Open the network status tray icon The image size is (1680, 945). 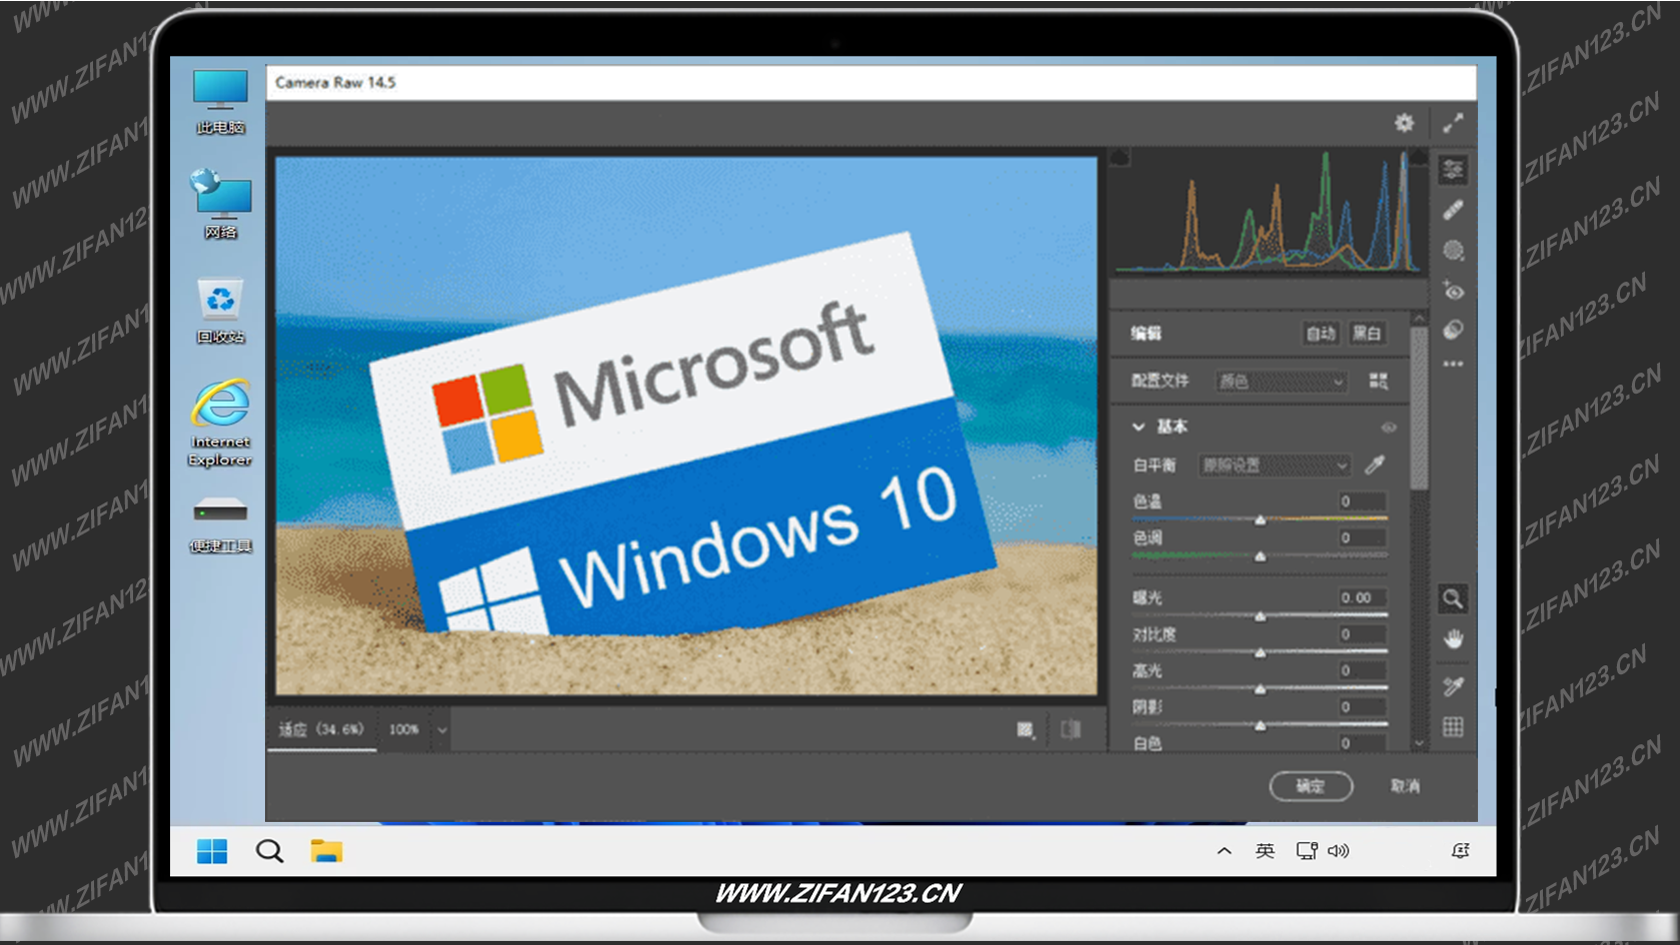(x=1306, y=851)
